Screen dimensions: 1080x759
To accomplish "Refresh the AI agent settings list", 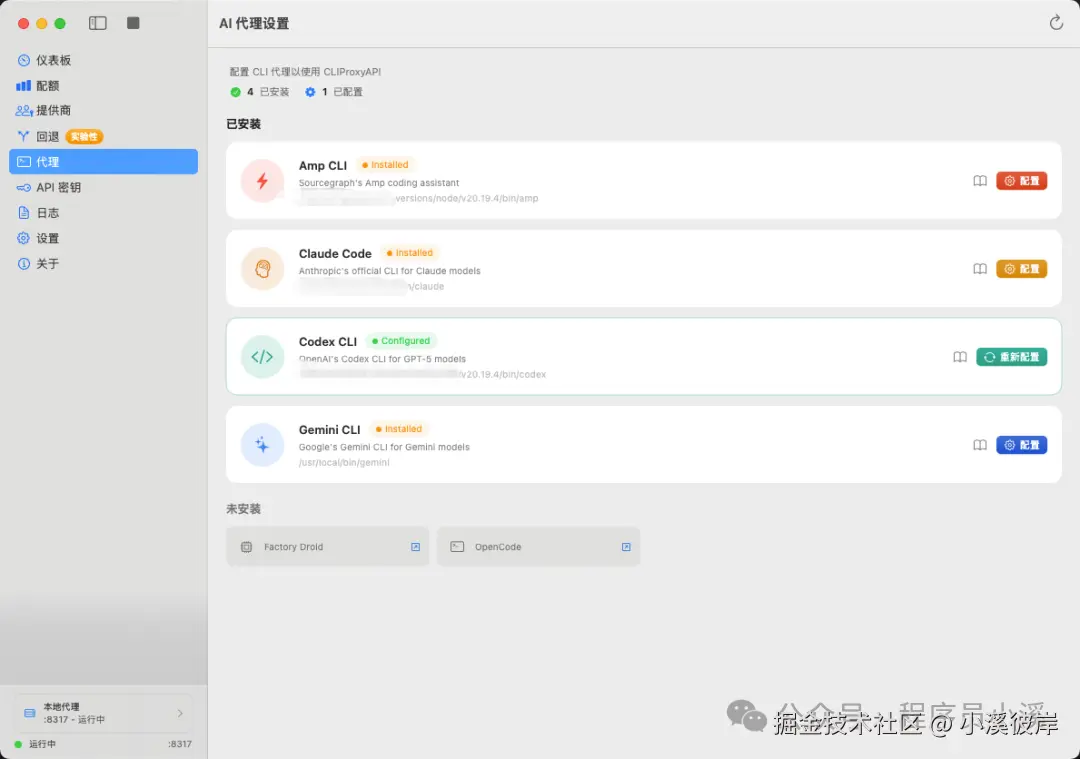I will tap(1056, 23).
